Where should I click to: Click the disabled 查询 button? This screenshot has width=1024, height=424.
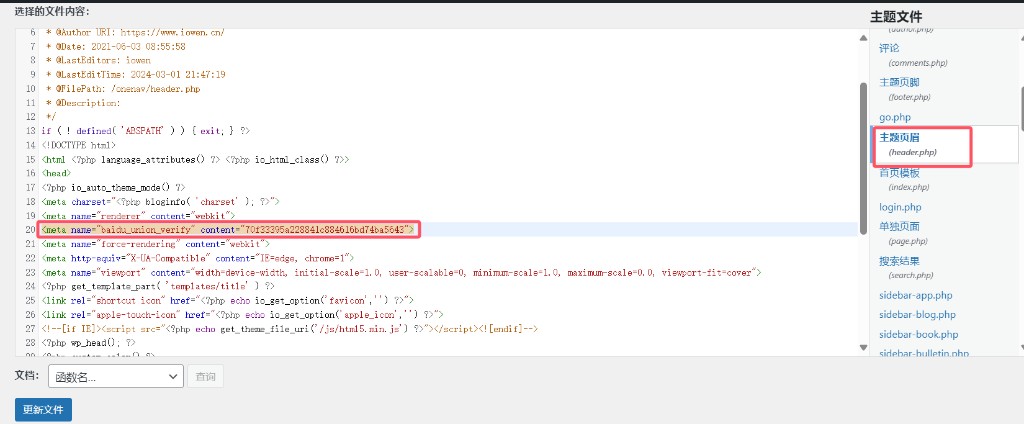click(206, 376)
